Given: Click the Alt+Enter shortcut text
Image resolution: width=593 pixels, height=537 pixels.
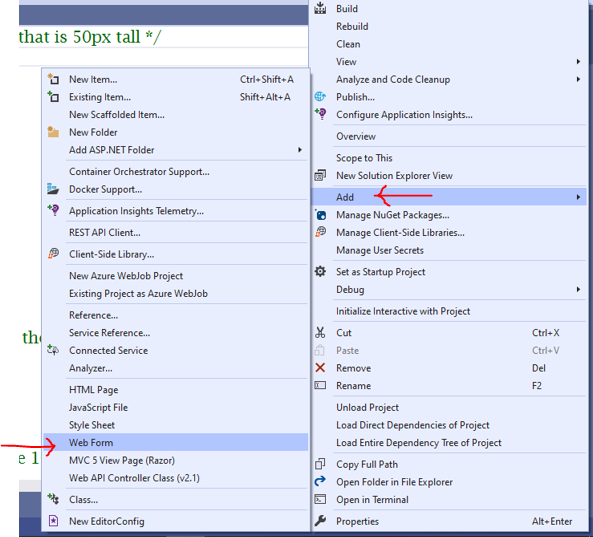Looking at the screenshot, I should click(552, 521).
